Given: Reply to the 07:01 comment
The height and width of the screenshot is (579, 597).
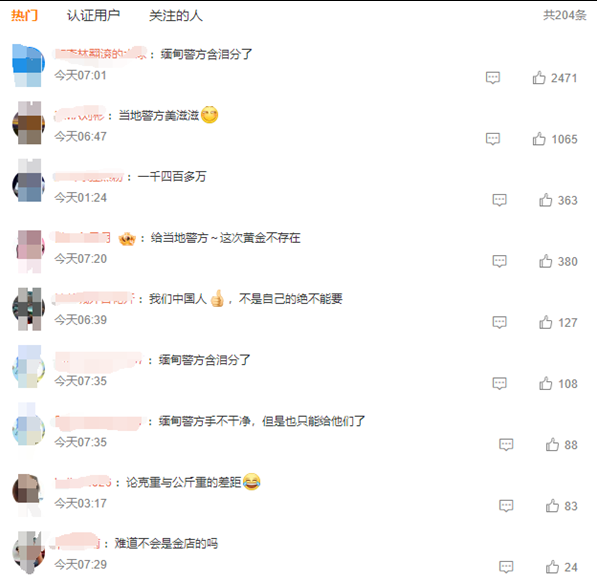Looking at the screenshot, I should click(493, 78).
